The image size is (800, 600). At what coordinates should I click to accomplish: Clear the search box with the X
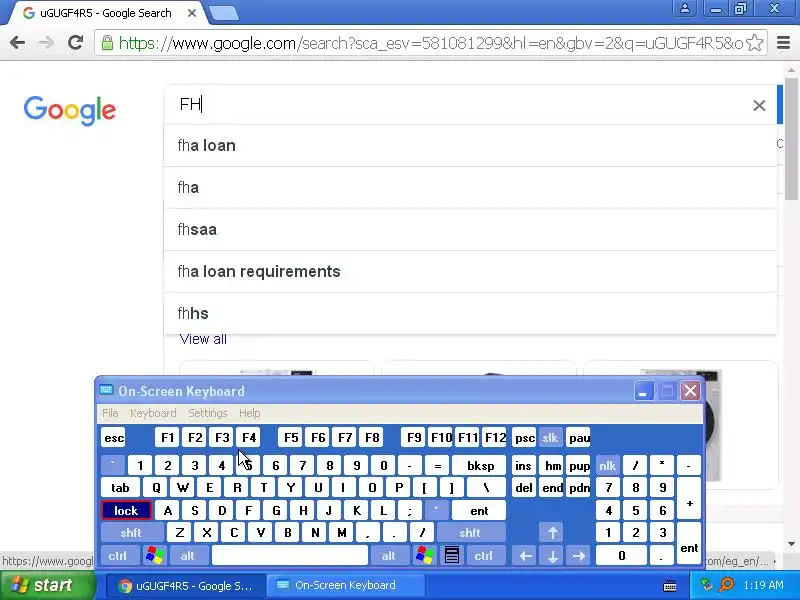click(759, 105)
